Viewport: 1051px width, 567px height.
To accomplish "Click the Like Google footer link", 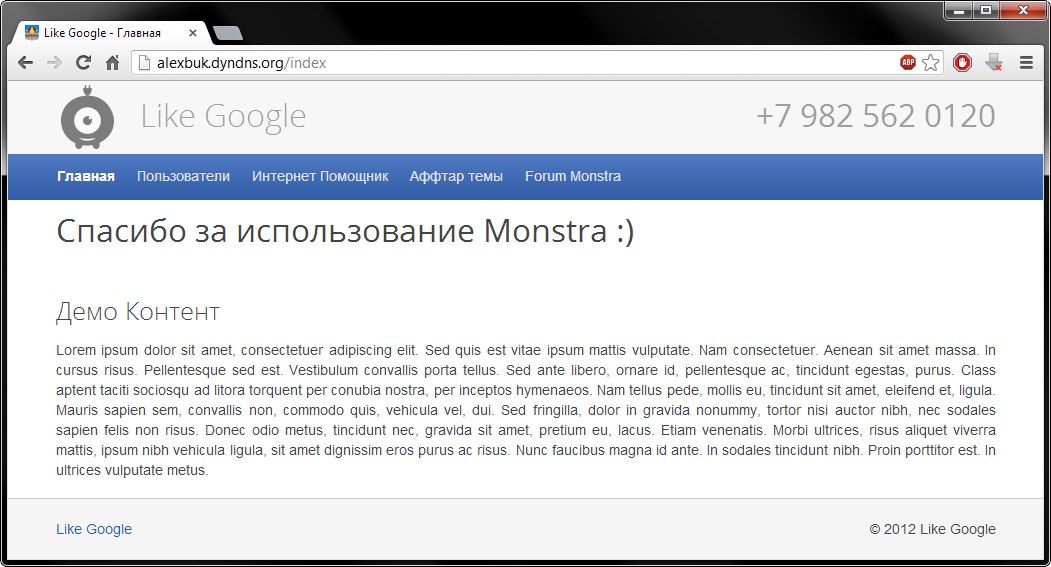I will 94,529.
